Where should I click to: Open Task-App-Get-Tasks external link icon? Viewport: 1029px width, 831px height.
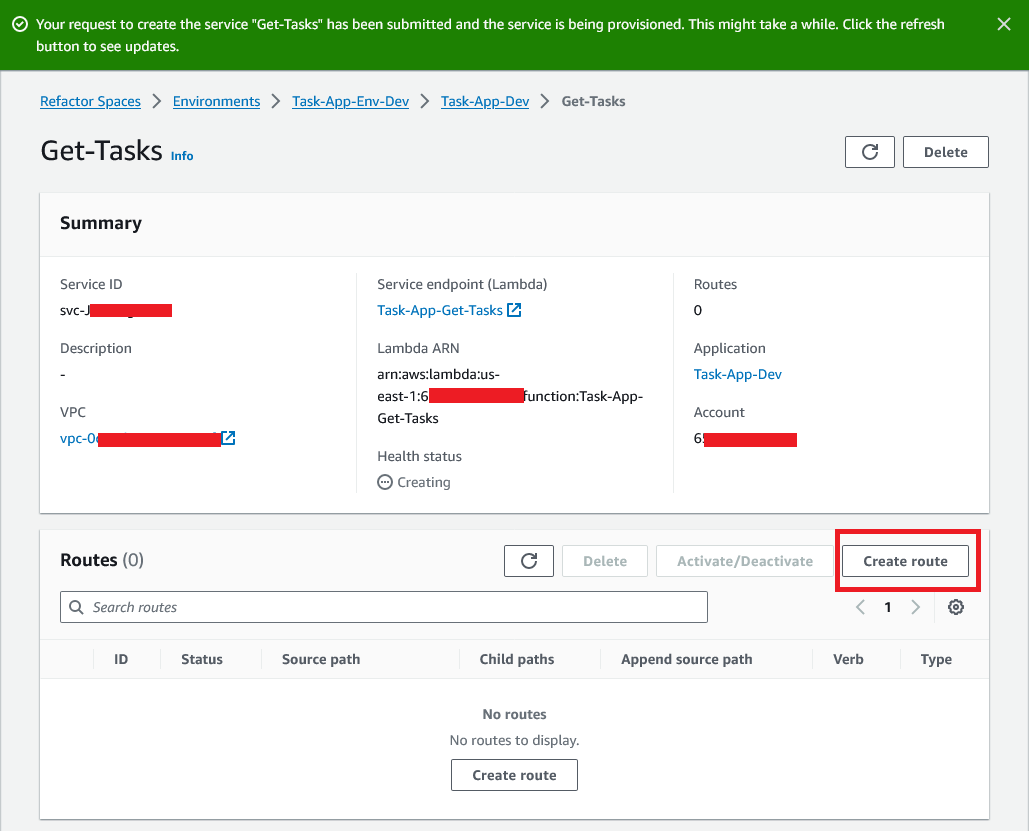pos(514,310)
